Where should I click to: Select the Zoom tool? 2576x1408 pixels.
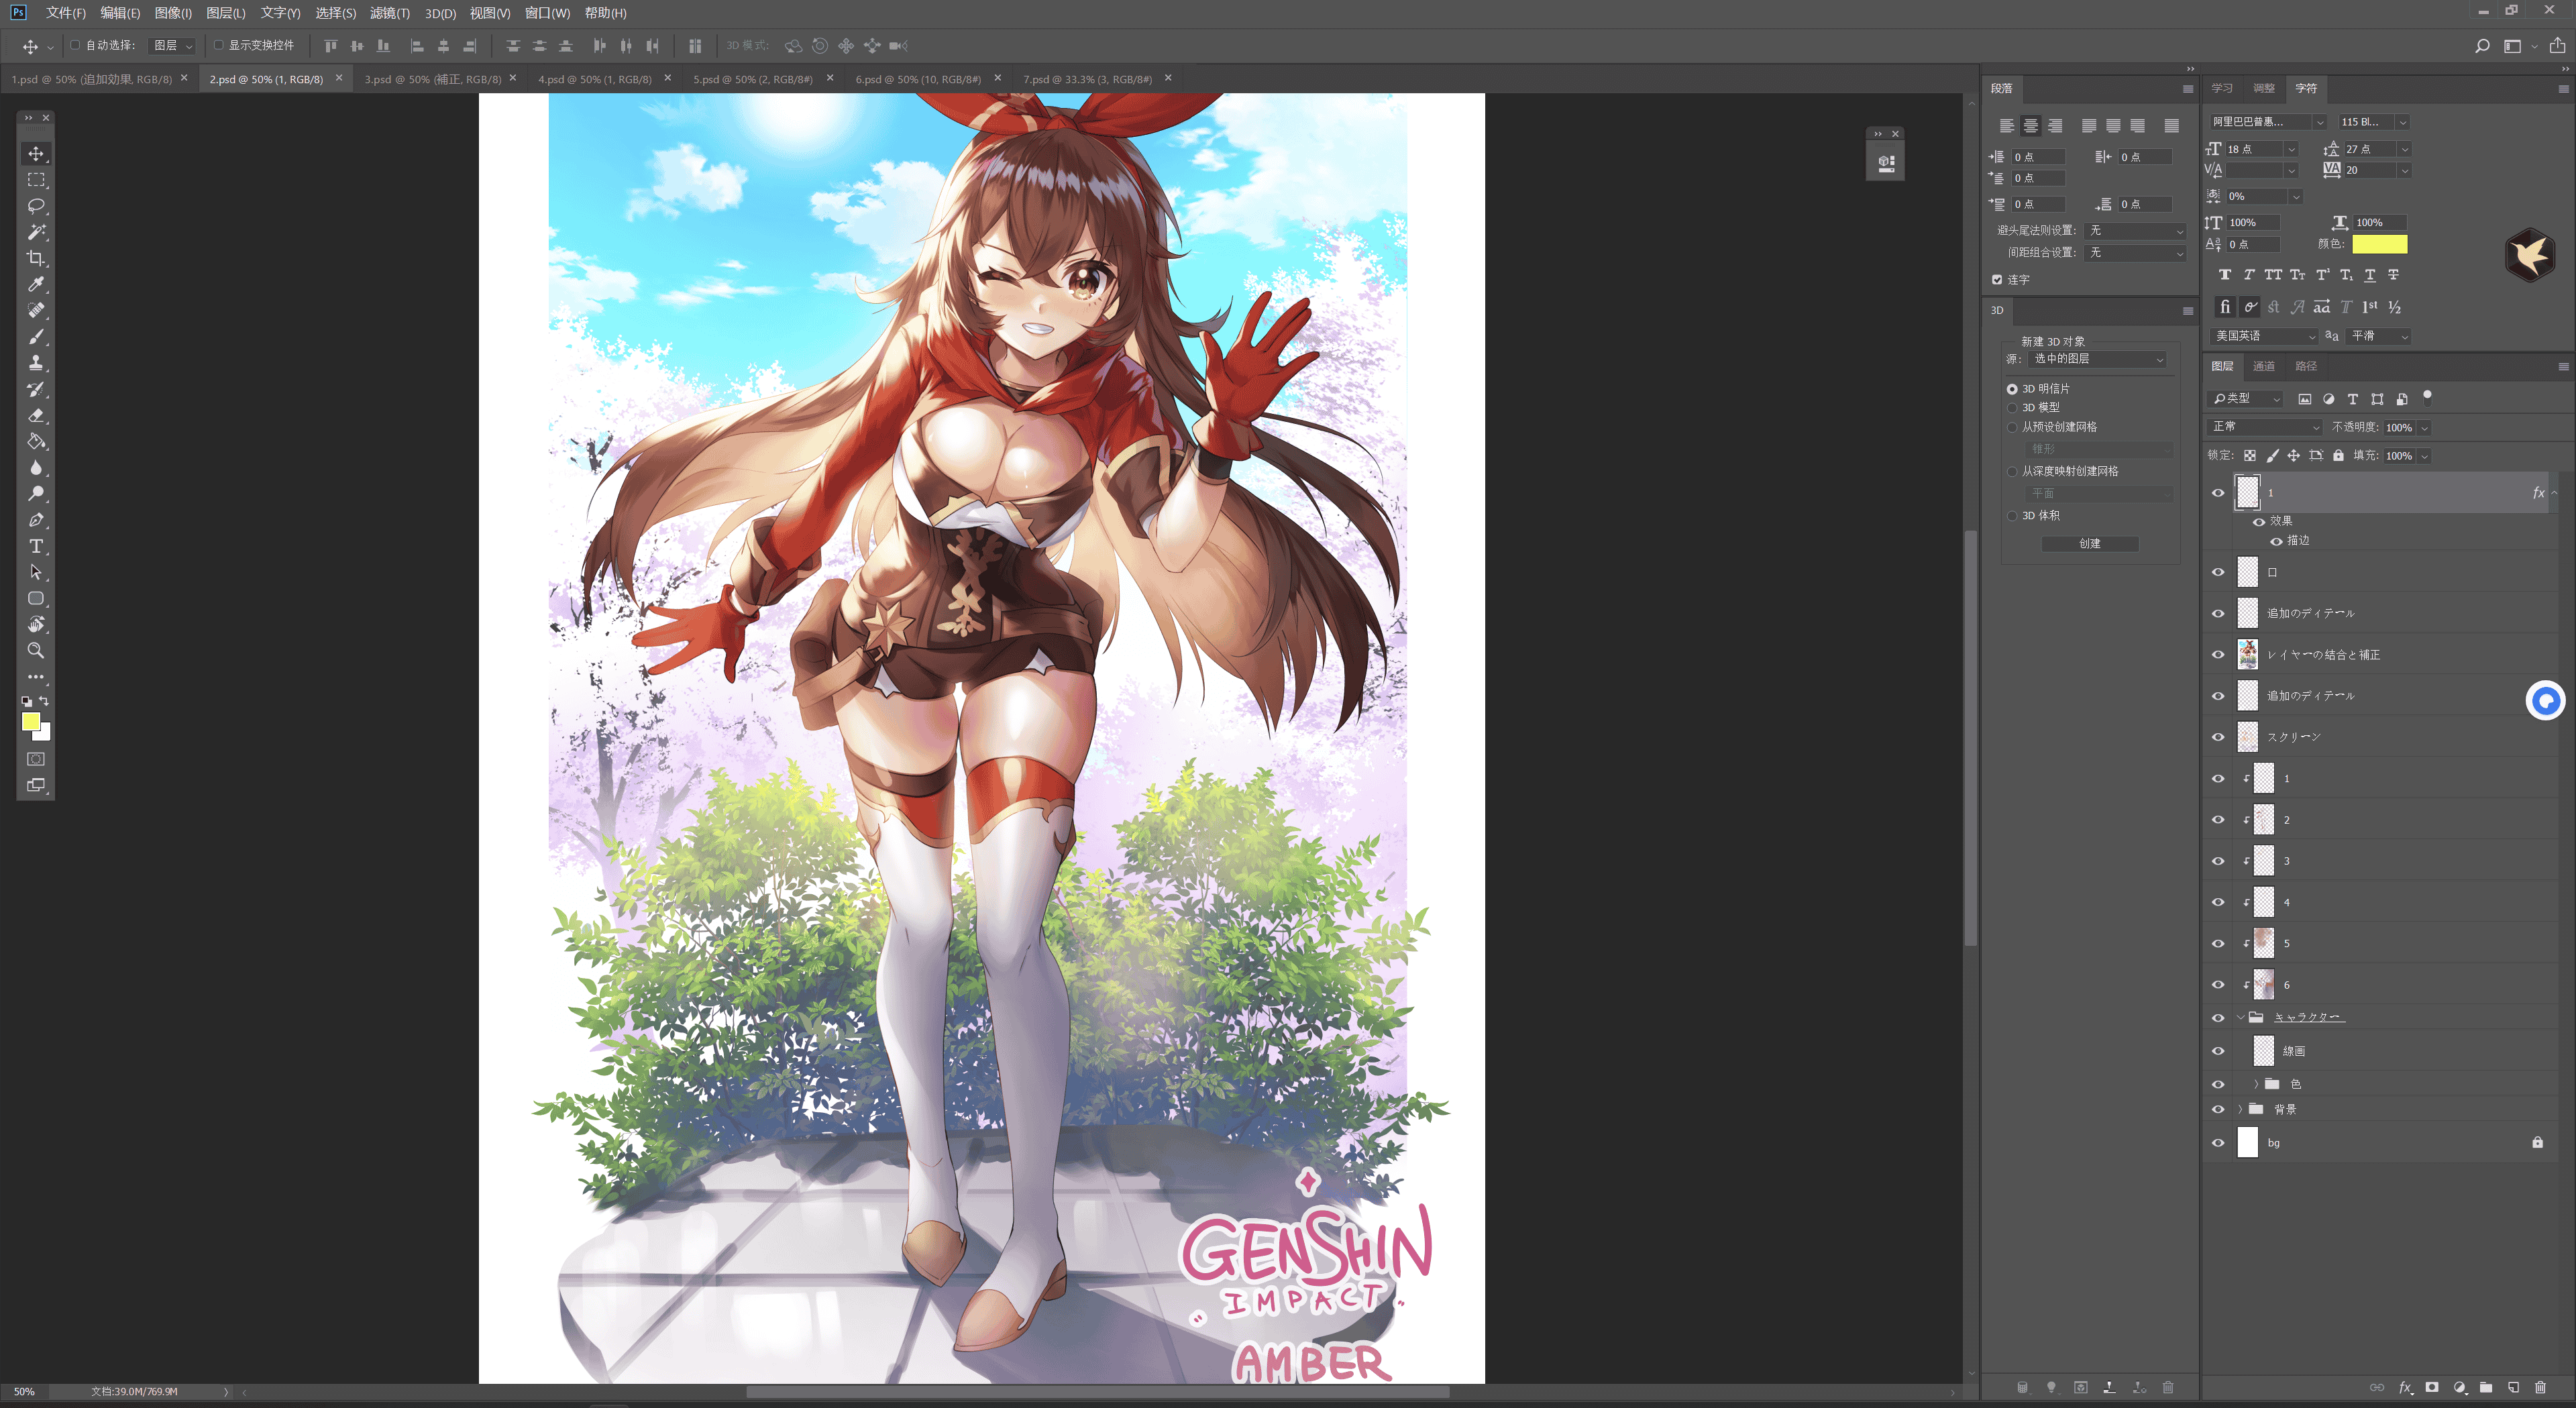tap(36, 650)
